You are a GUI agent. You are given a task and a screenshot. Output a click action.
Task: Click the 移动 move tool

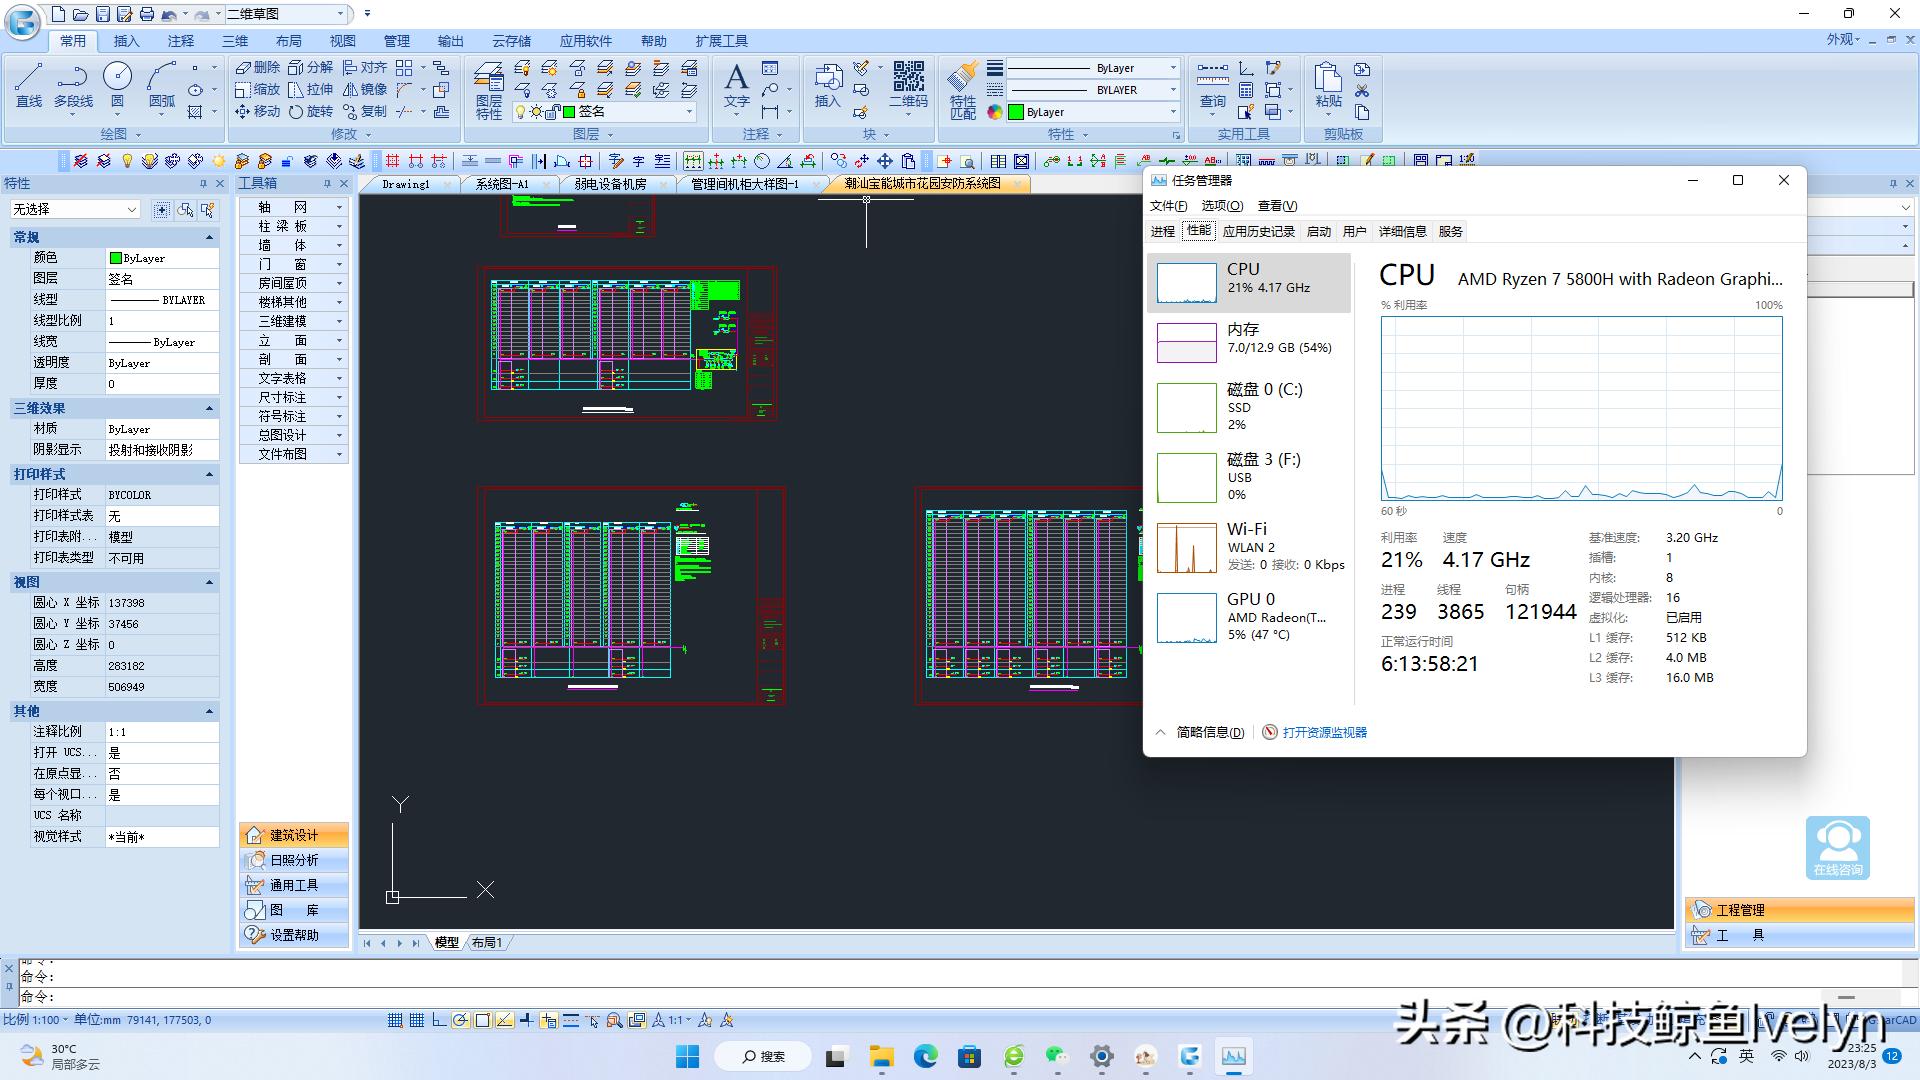click(257, 111)
